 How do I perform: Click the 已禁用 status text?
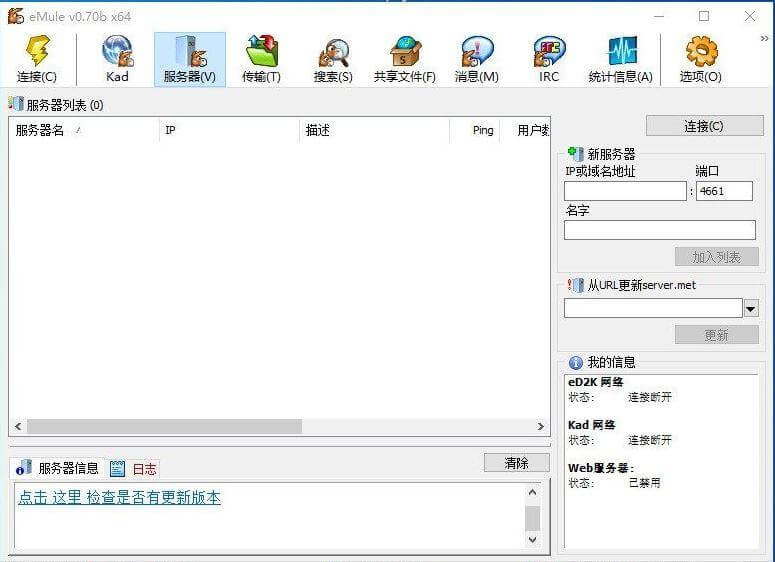tap(645, 482)
